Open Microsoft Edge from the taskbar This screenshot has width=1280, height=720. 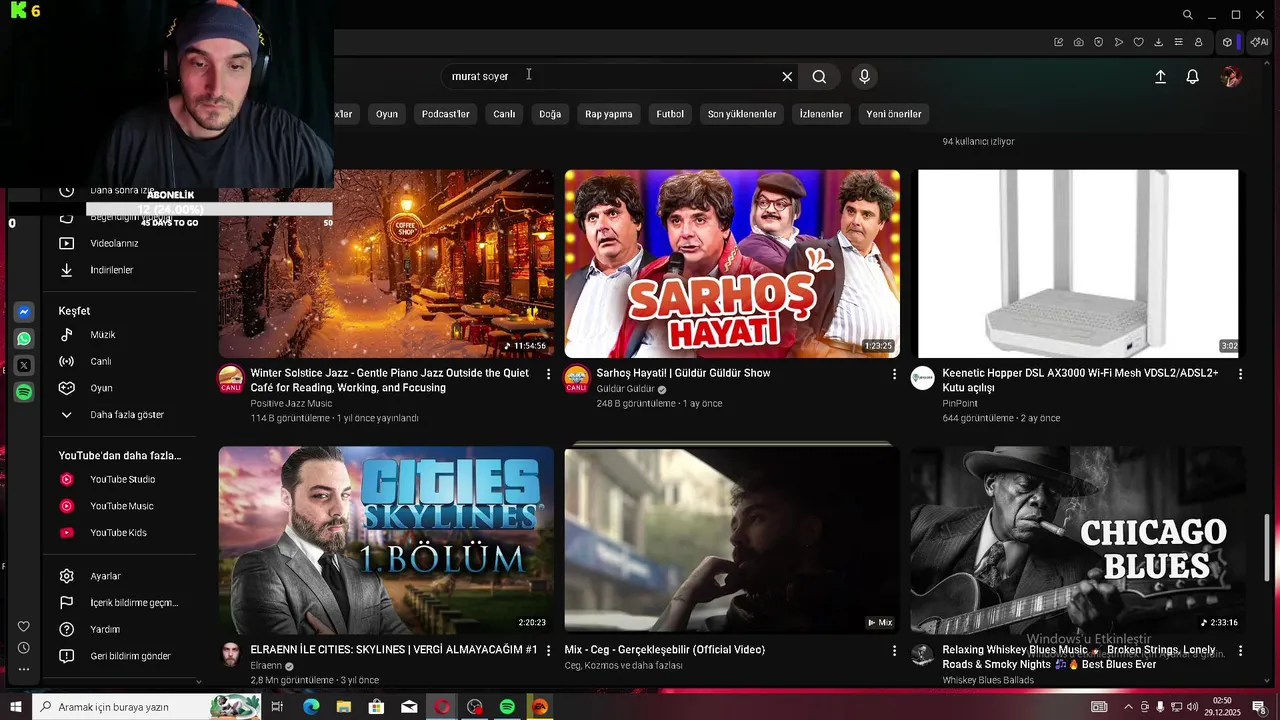point(311,707)
